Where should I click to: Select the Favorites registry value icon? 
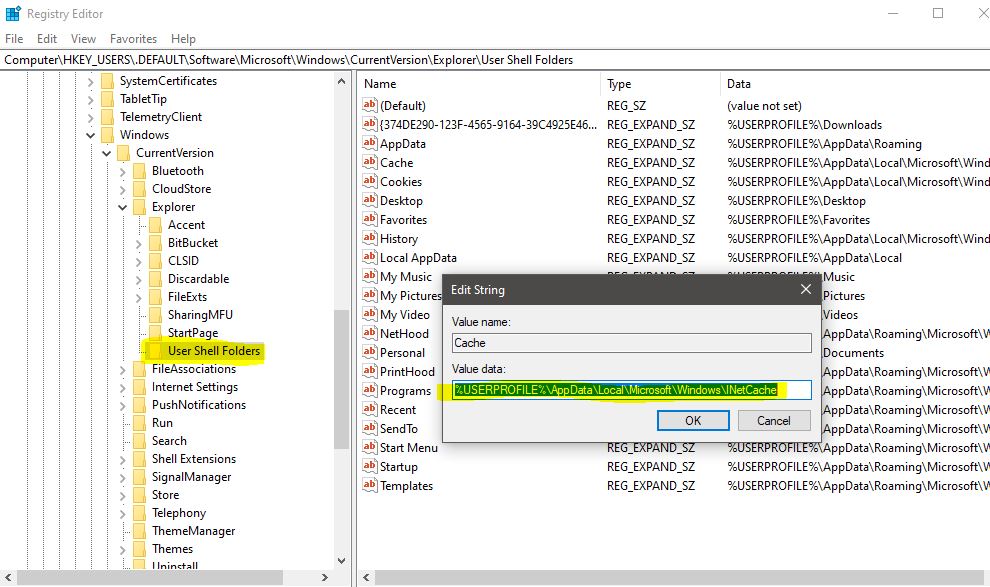[x=369, y=220]
